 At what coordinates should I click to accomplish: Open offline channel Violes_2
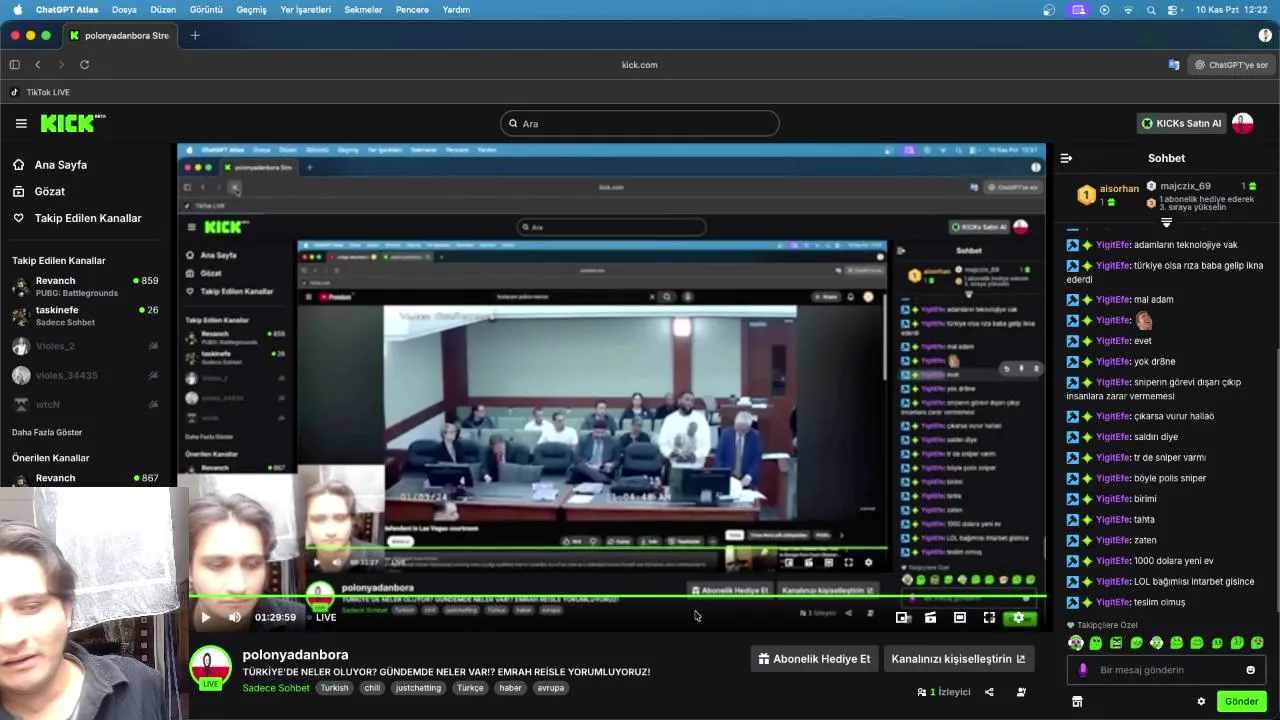(85, 346)
